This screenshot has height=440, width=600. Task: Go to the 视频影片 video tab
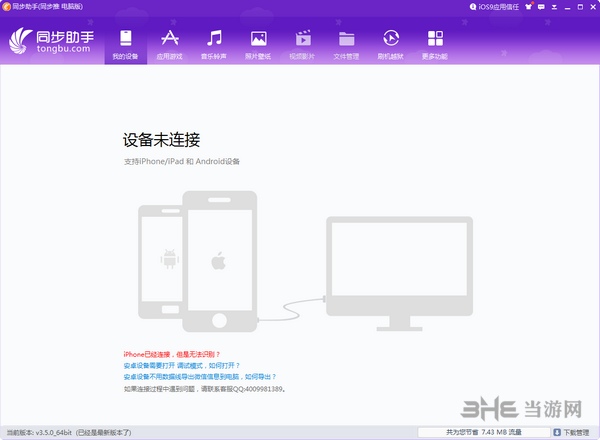click(x=302, y=44)
